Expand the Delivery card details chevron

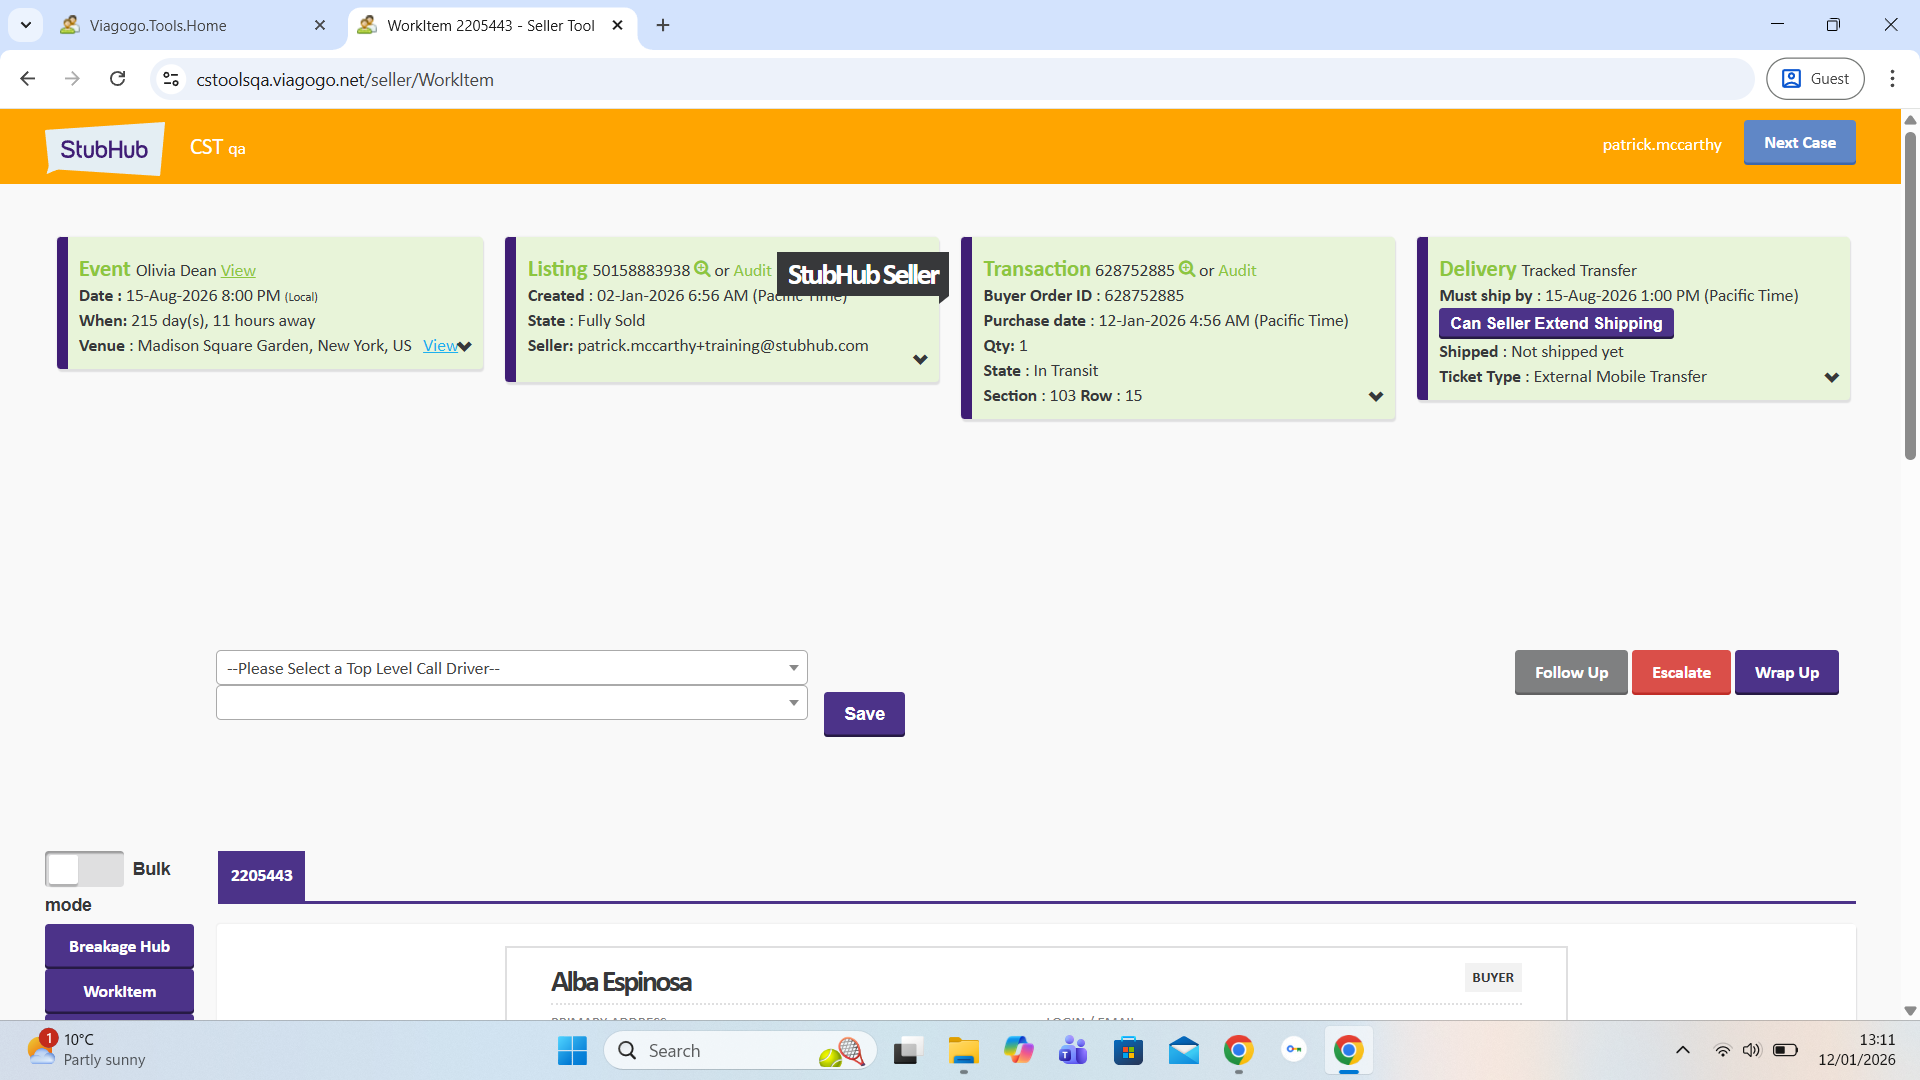click(1831, 378)
